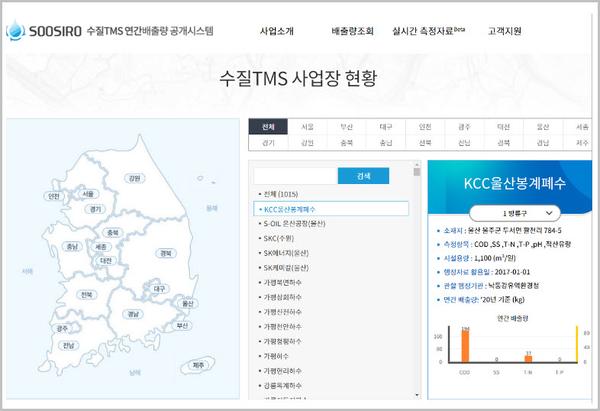Image resolution: width=600 pixels, height=411 pixels.
Task: Select 전체 (1015) in the facility list
Action: [281, 194]
